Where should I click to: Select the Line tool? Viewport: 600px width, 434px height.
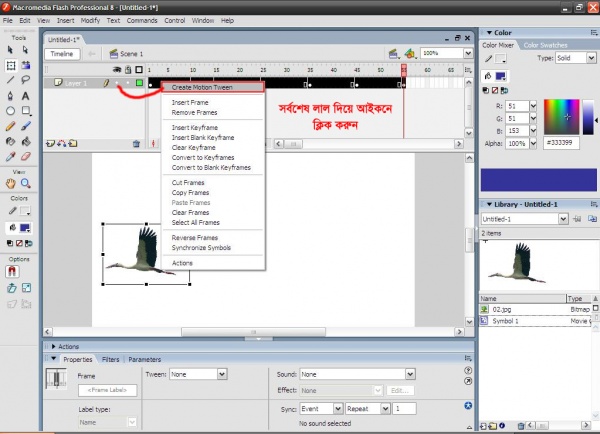coord(10,80)
